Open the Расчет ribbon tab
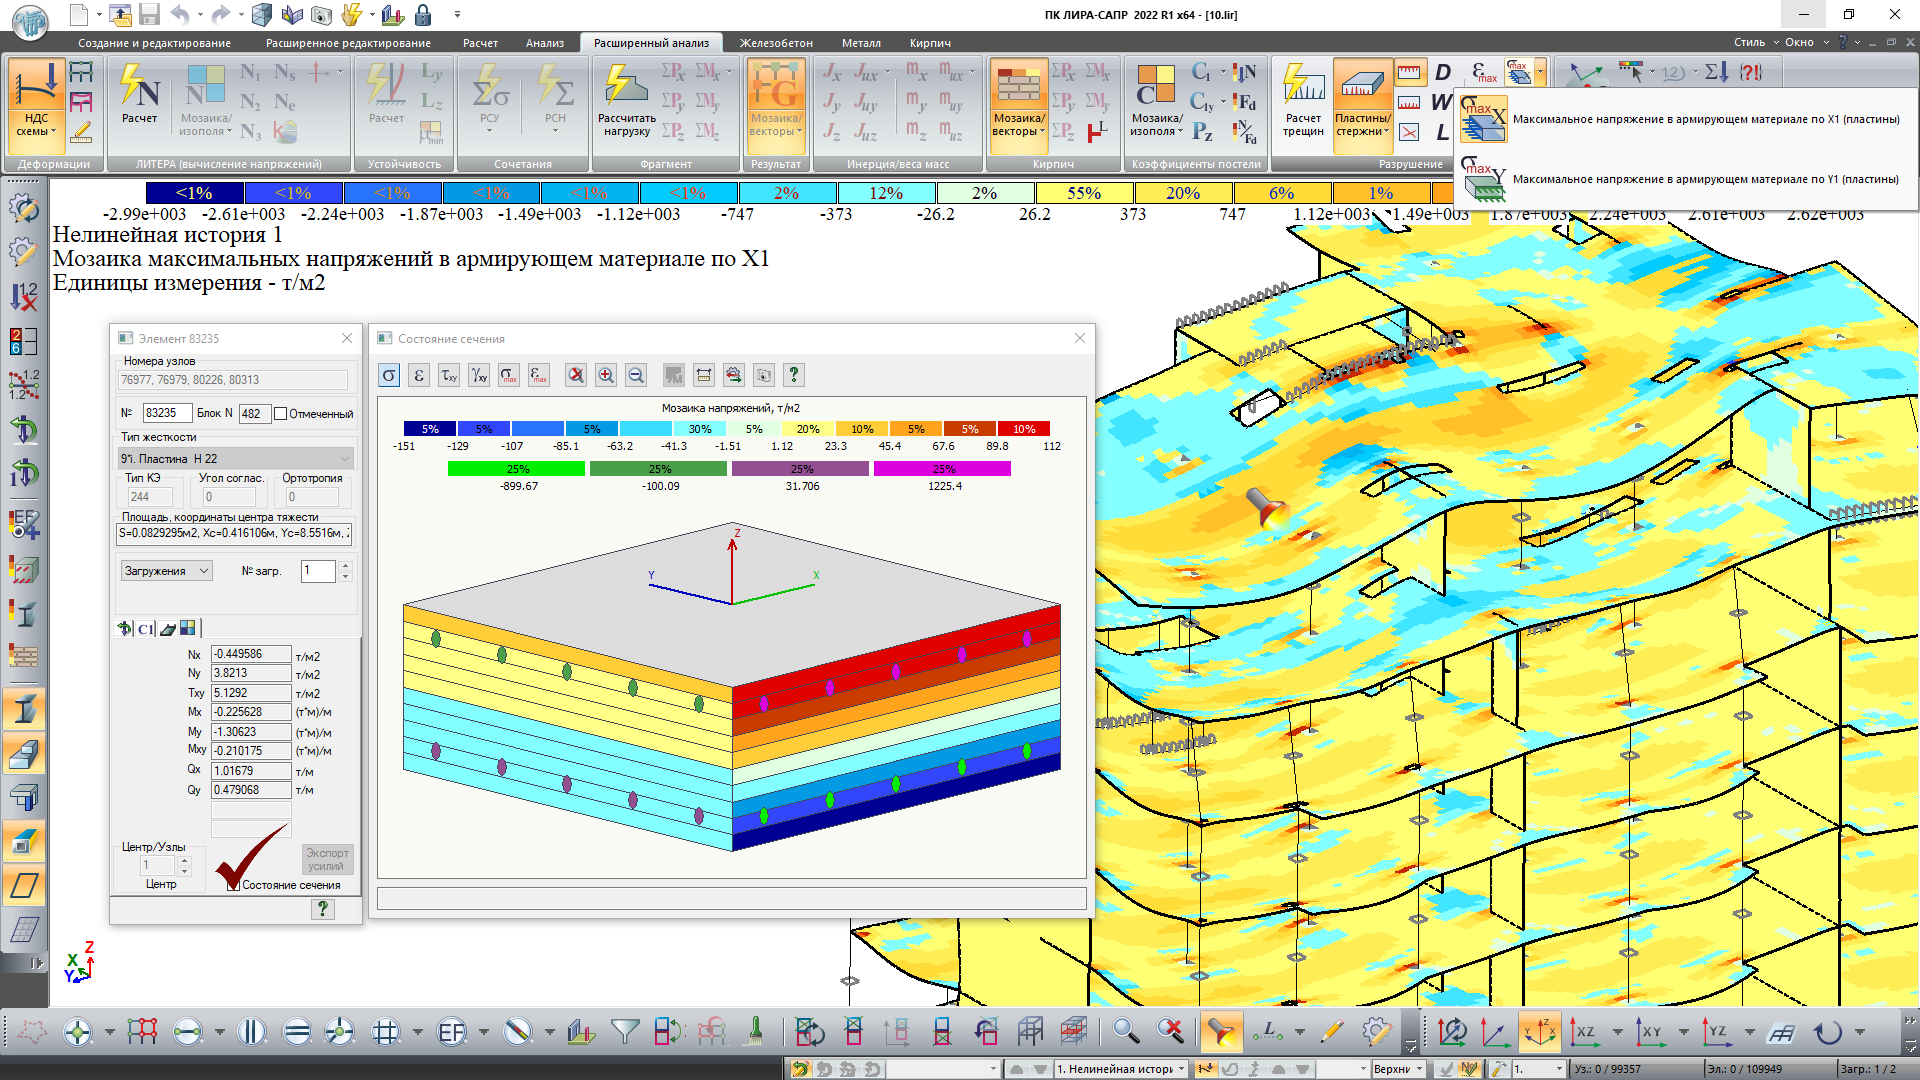 pos(480,43)
